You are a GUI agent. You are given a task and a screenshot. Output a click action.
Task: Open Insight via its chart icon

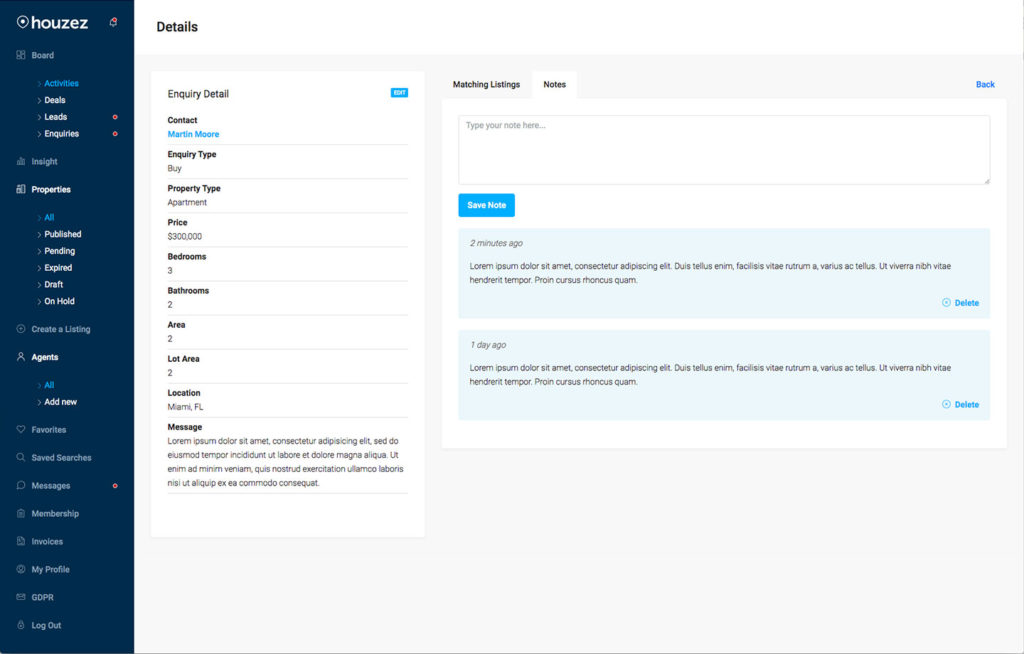(21, 161)
